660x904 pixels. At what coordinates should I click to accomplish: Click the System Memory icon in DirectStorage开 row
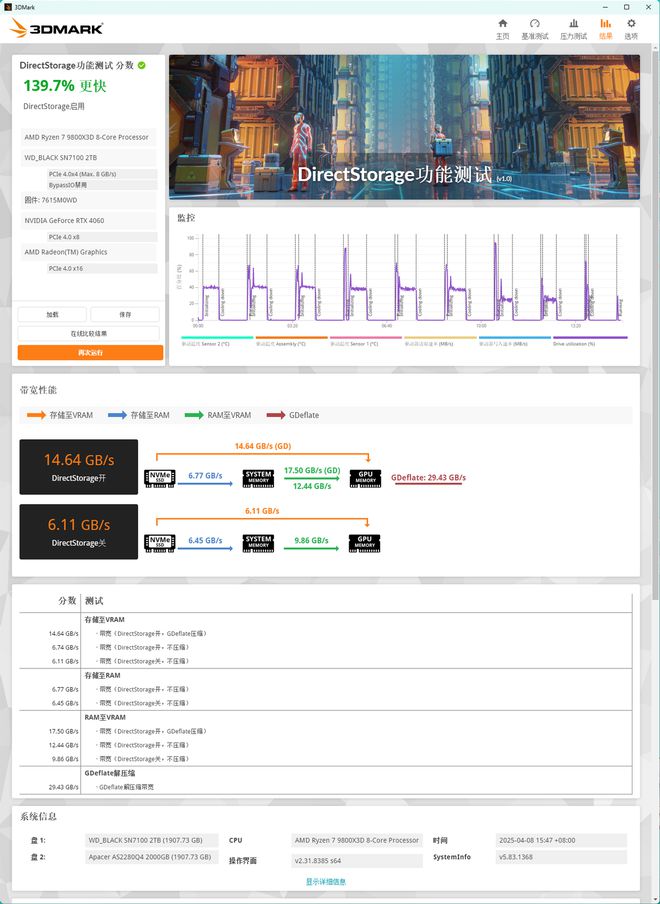(x=259, y=478)
